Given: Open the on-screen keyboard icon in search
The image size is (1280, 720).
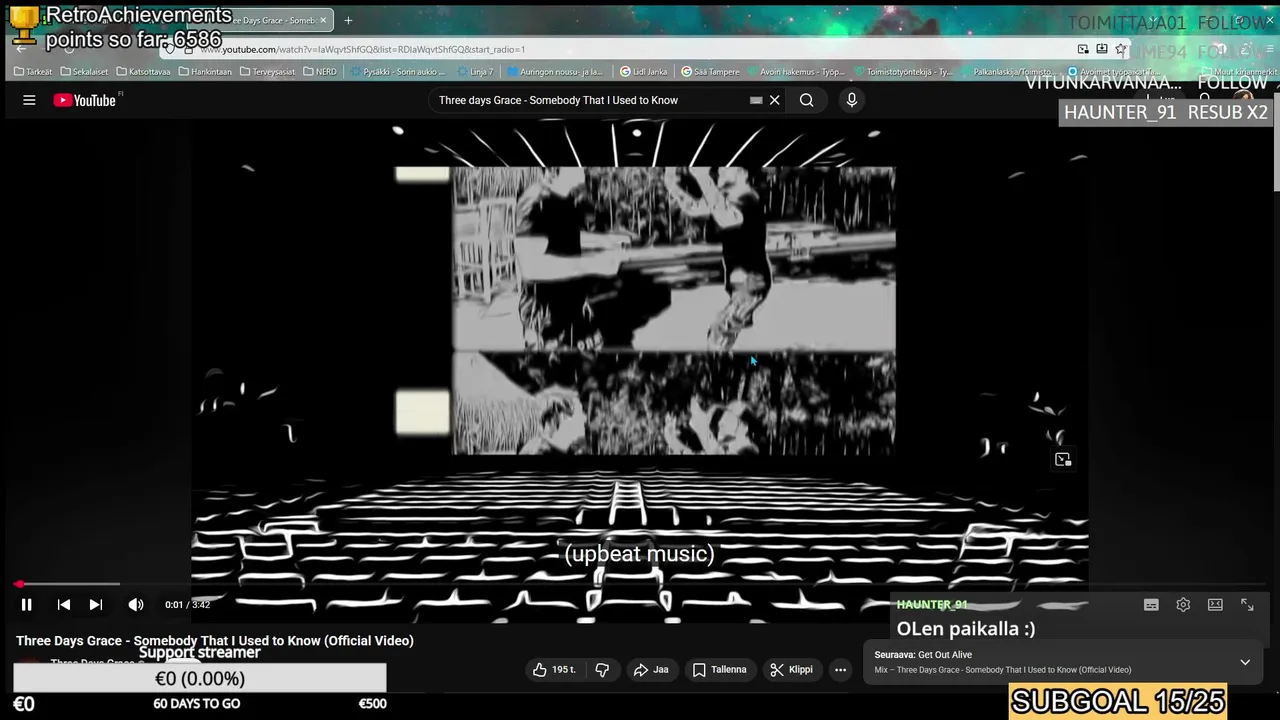Looking at the screenshot, I should tap(756, 100).
